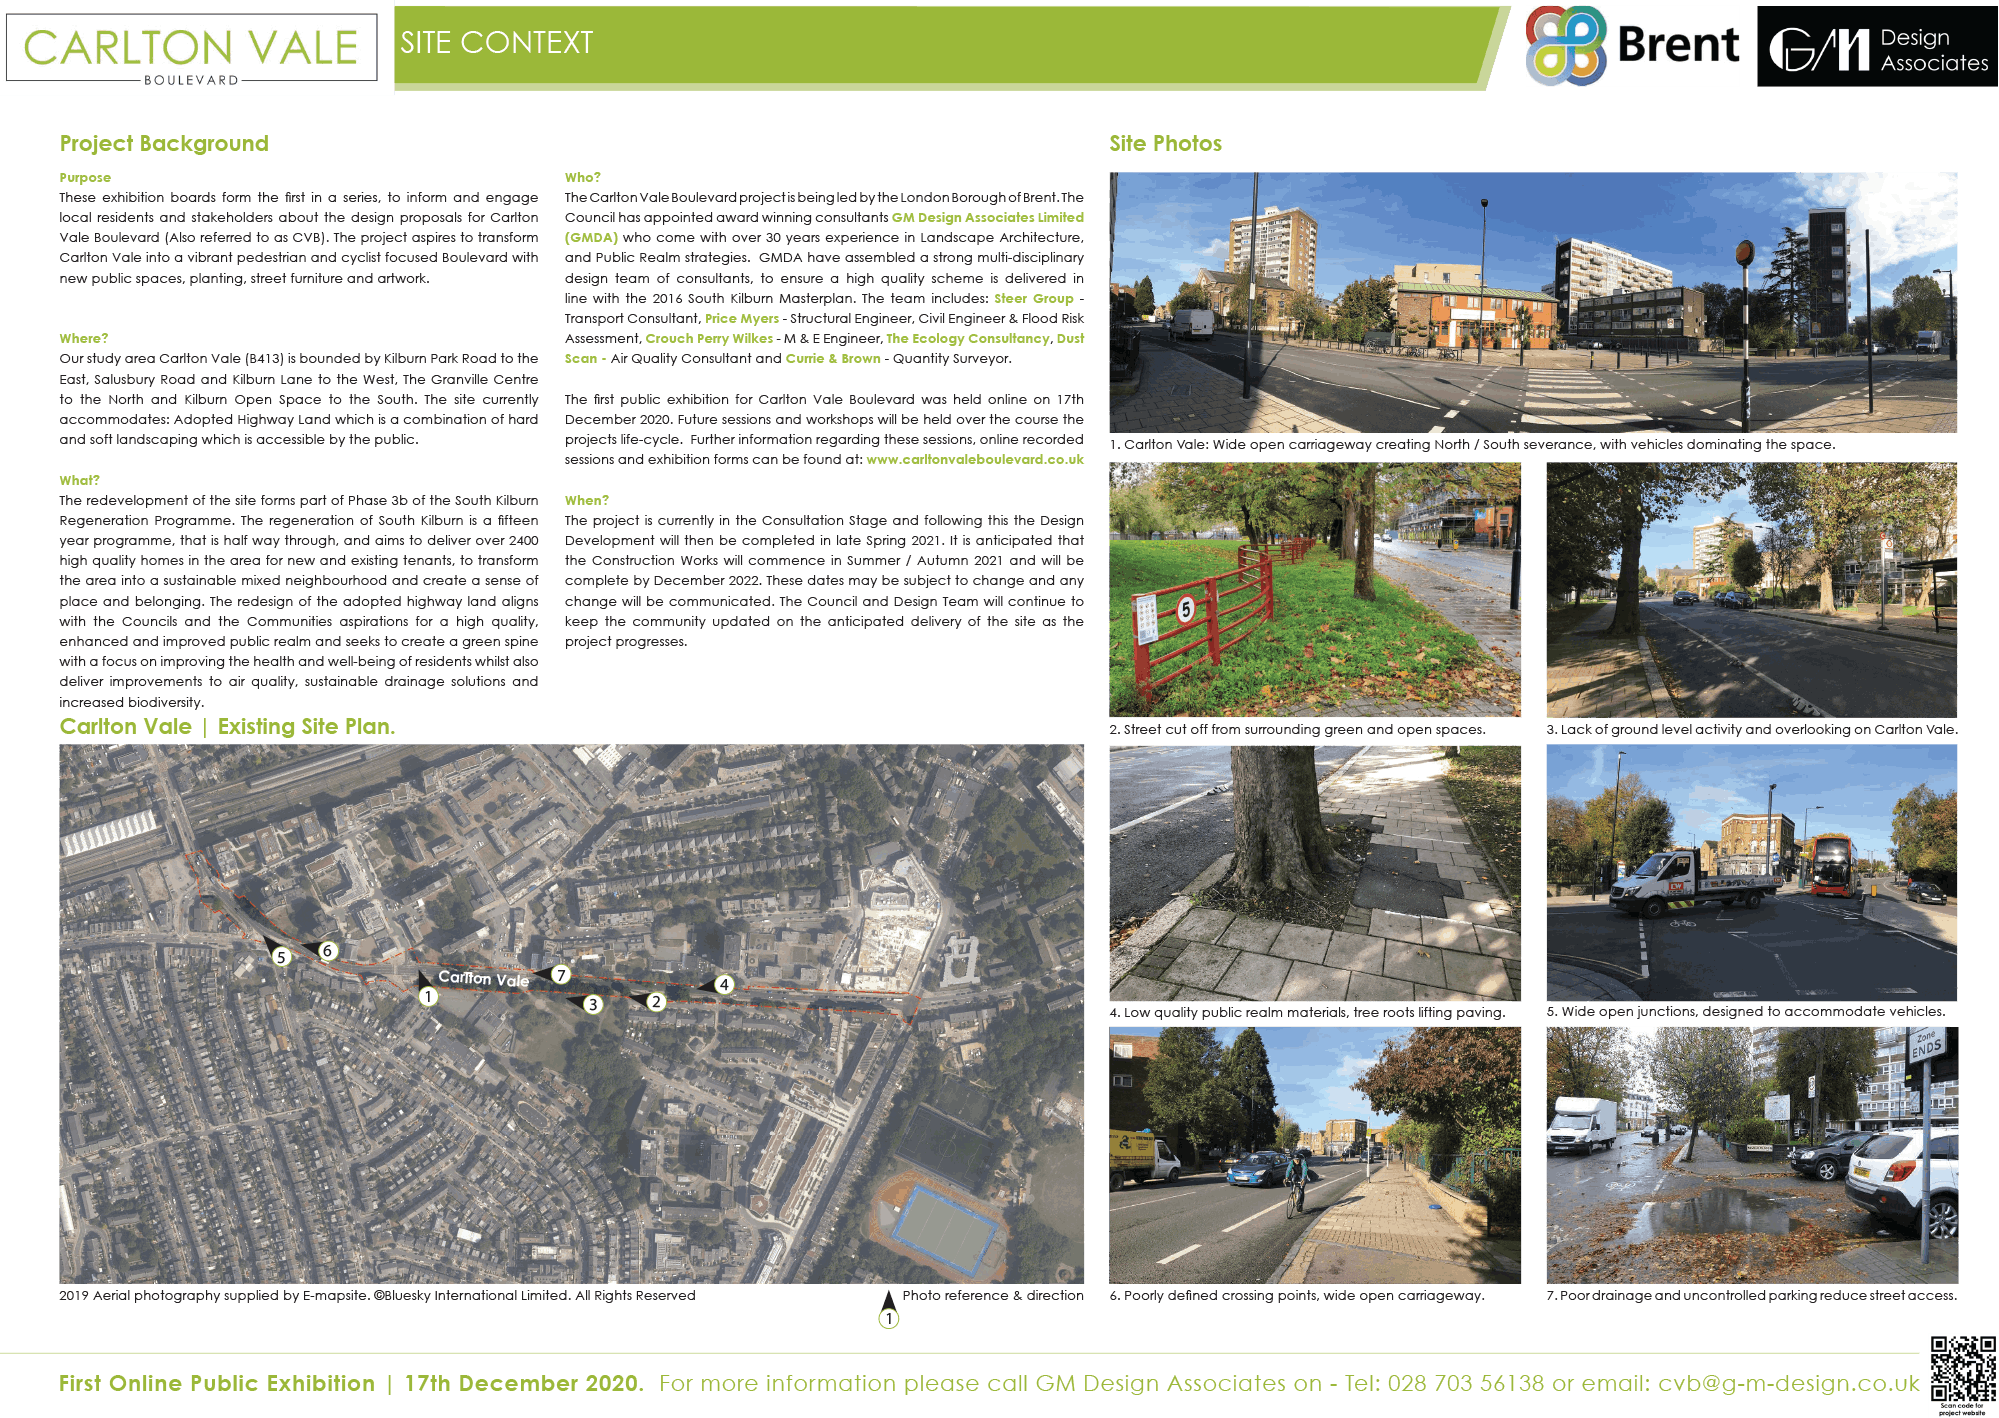Image resolution: width=1999 pixels, height=1418 pixels.
Task: Open the poor drainage puddle photo
Action: (x=1751, y=1155)
